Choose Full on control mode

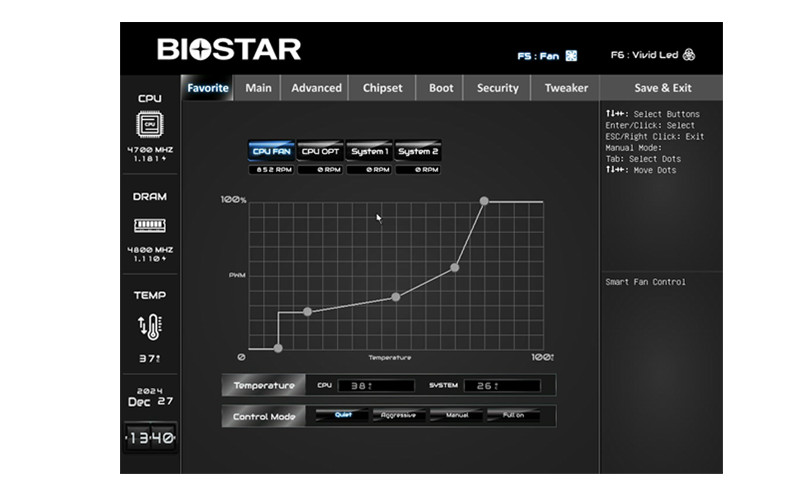[x=513, y=415]
